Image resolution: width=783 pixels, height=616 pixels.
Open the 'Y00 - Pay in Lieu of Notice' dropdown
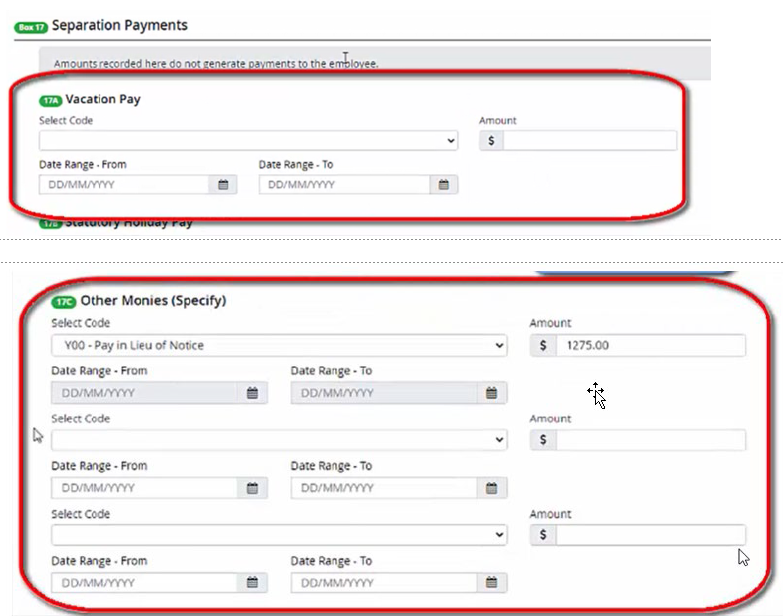tap(279, 346)
